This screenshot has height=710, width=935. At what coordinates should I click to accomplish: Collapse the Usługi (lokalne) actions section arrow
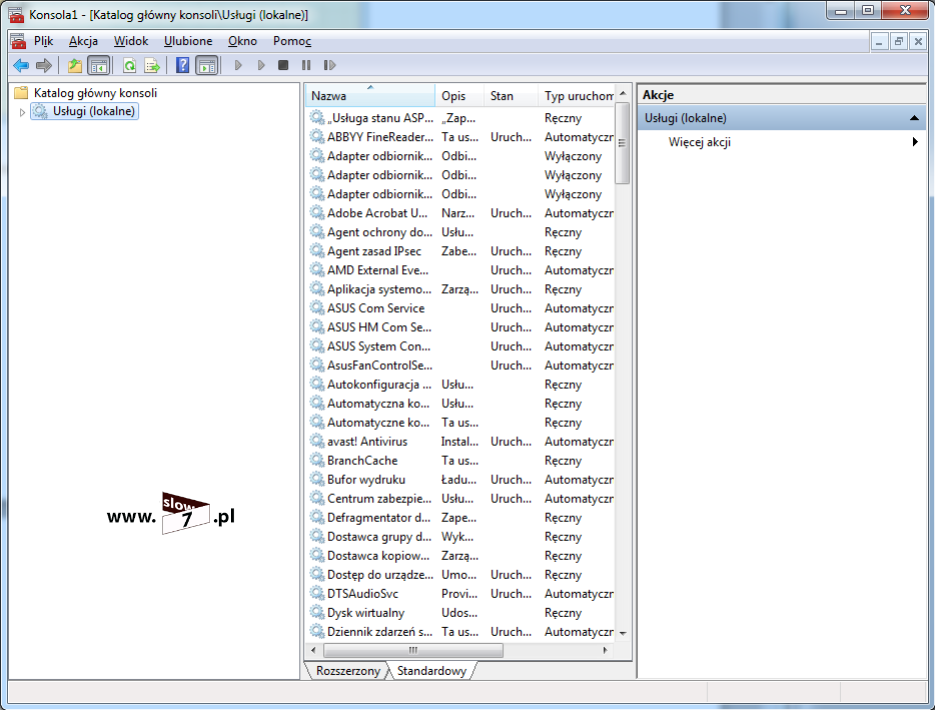coord(914,118)
